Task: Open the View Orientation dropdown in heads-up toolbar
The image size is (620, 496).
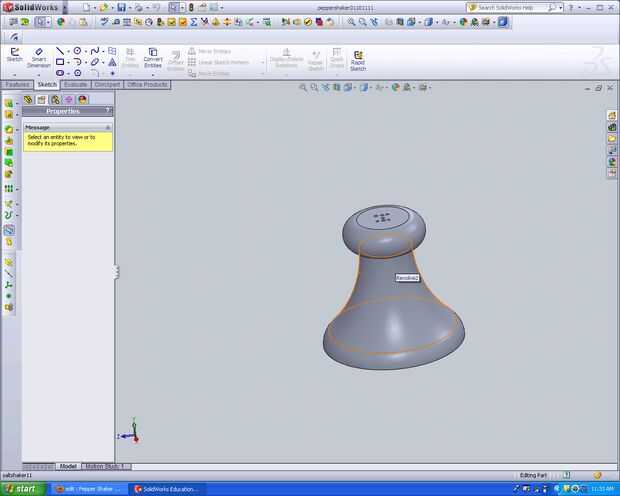Action: 354,88
